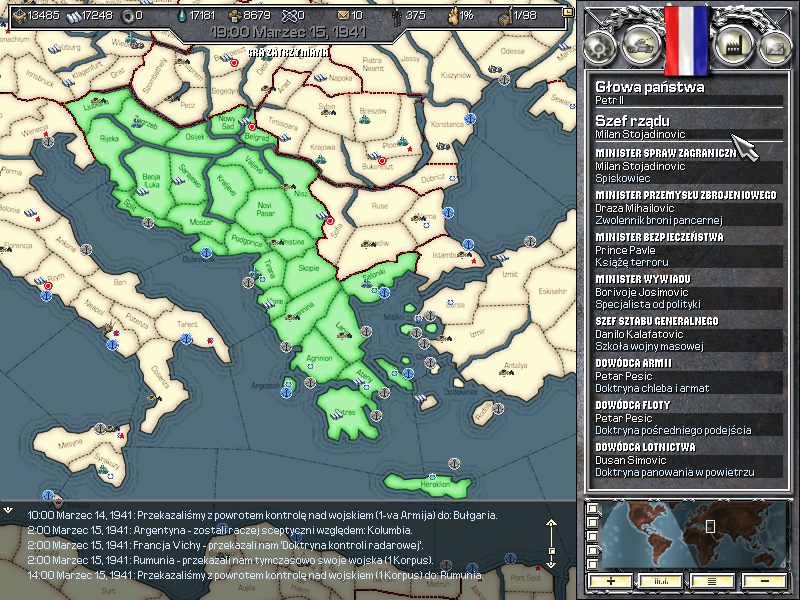Select the grey anchor near Ankona
Screen dimensions: 800x600
(86, 249)
